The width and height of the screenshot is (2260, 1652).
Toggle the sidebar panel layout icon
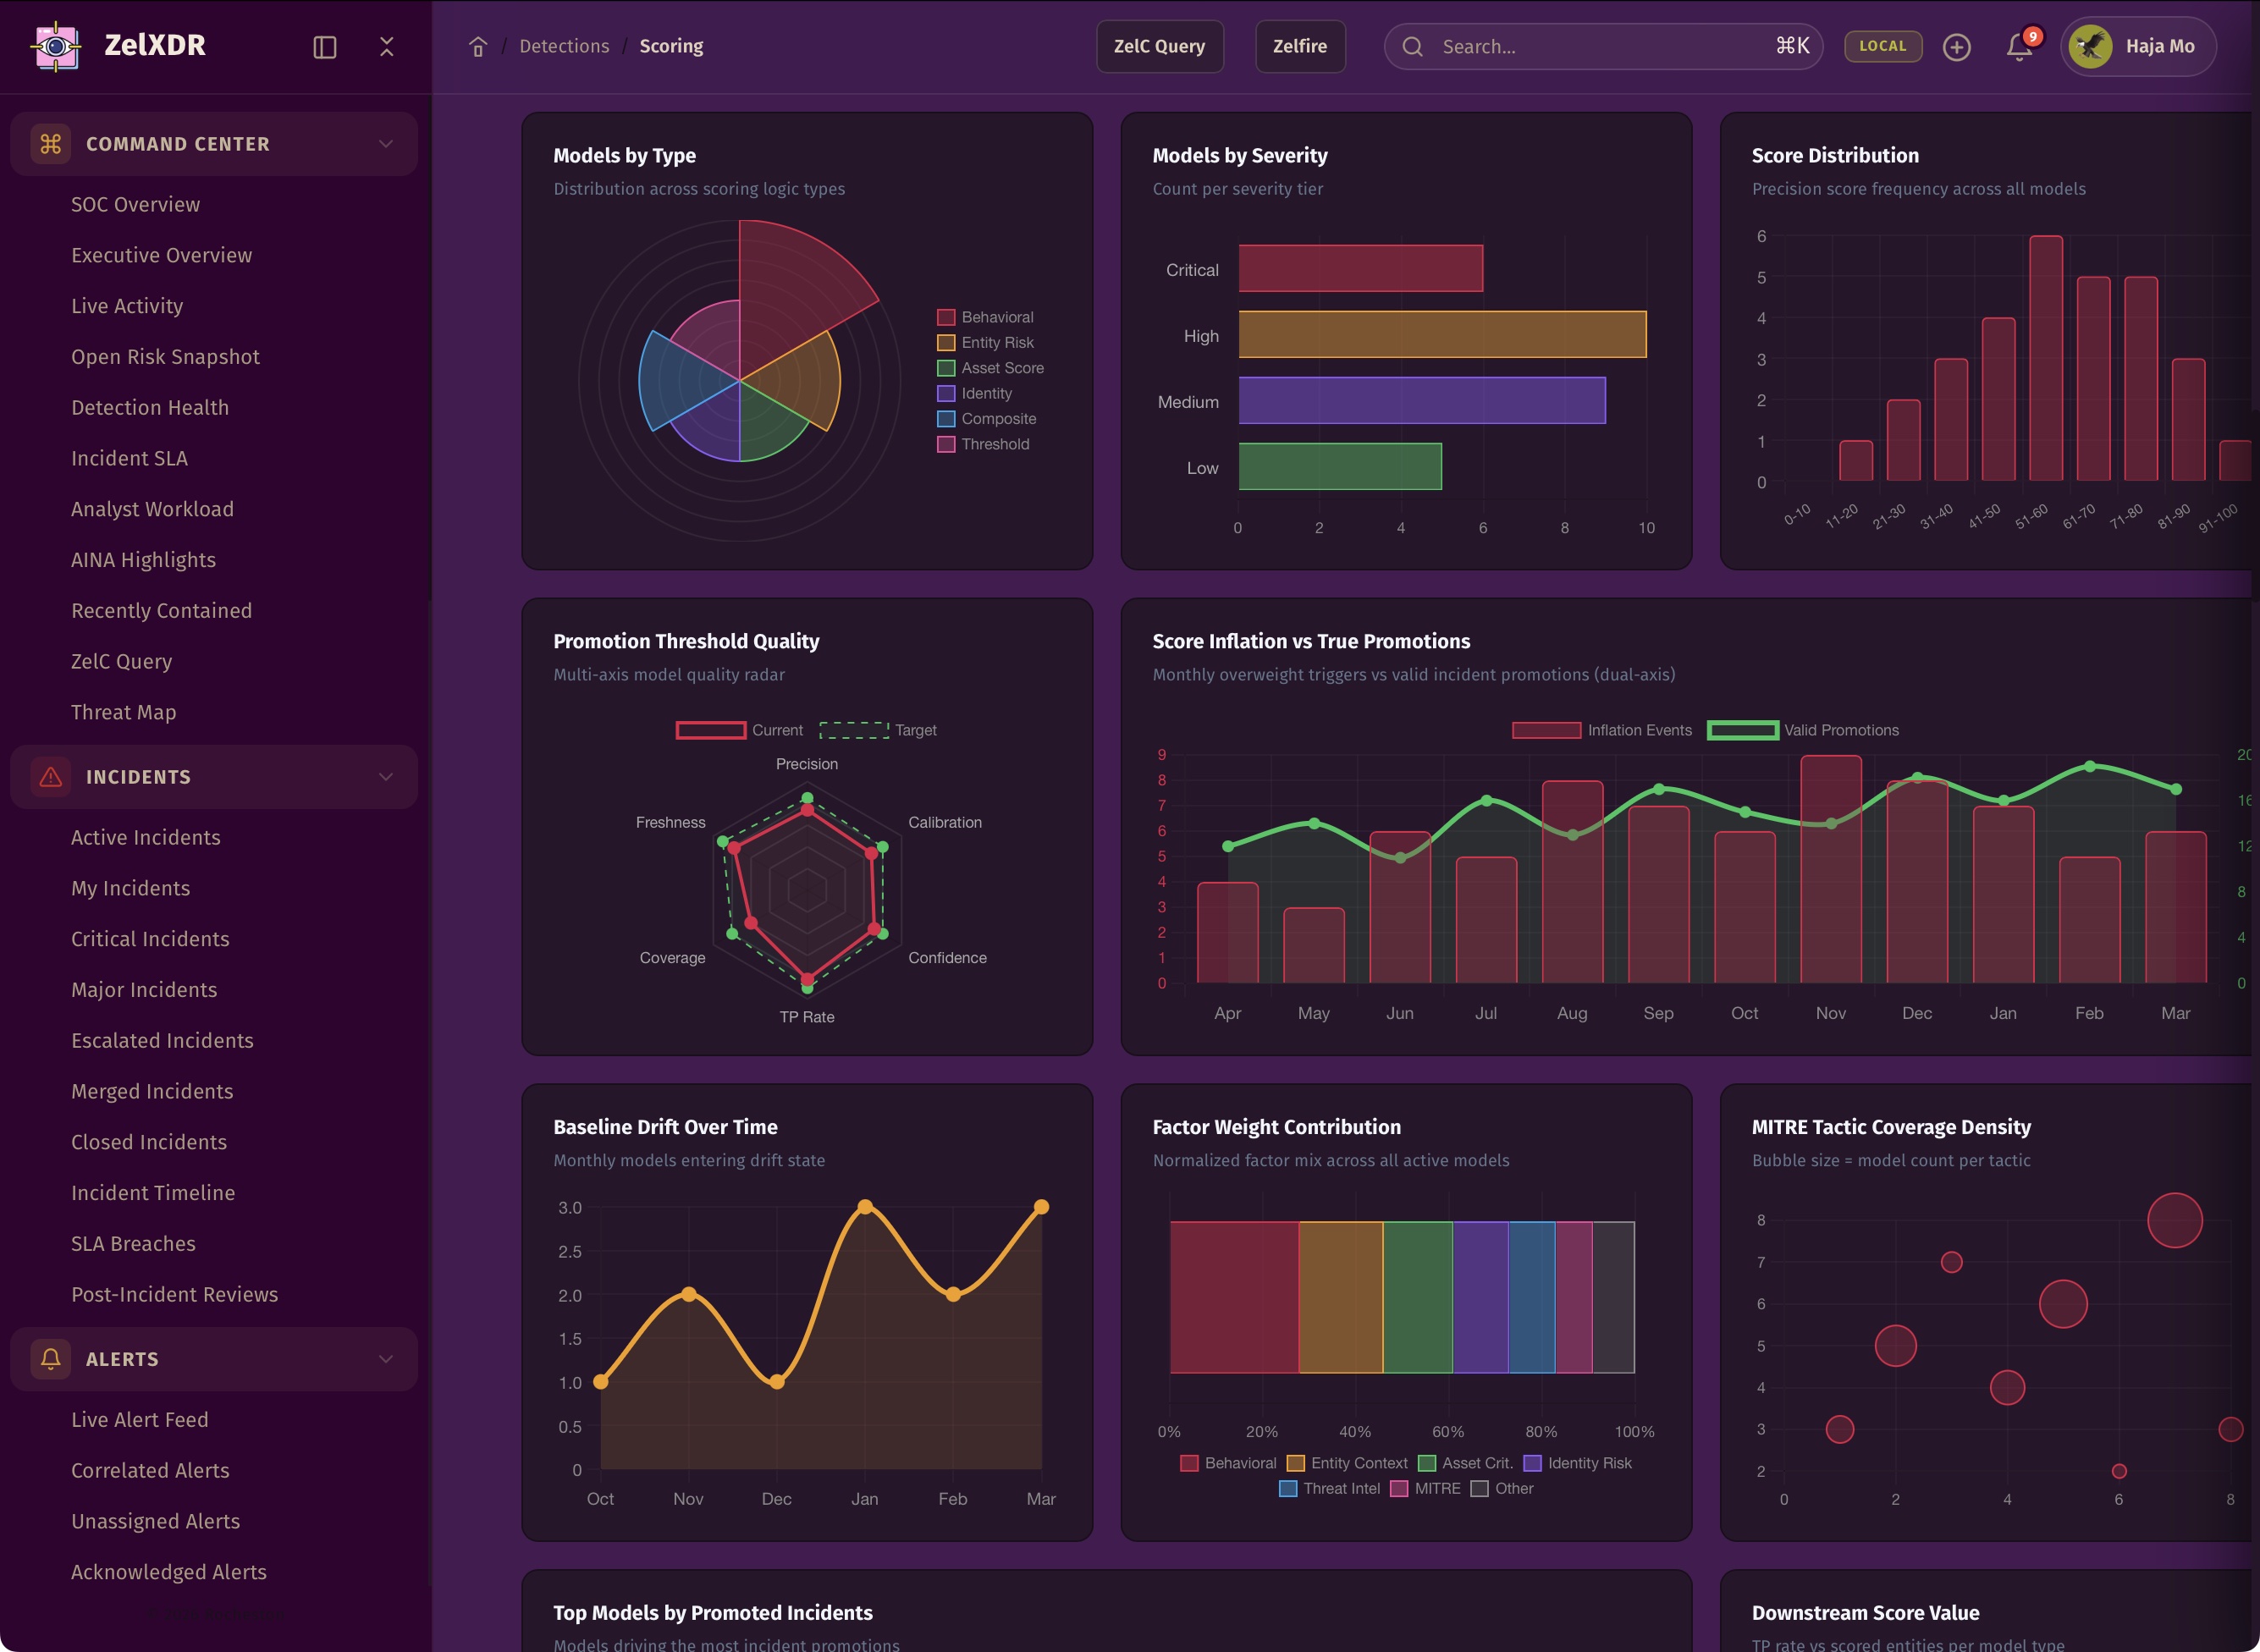click(x=324, y=47)
